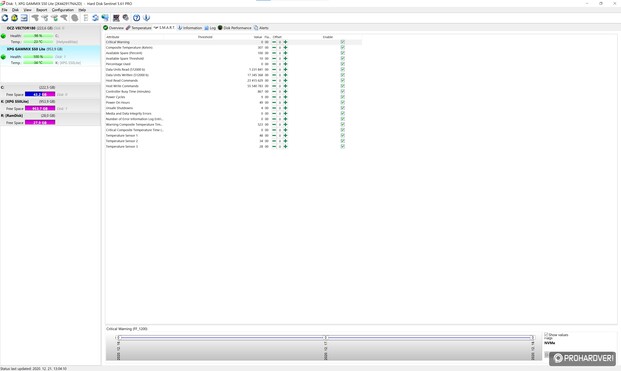
Task: Click the yellow-green disc toolbar icon
Action: pyautogui.click(x=14, y=18)
